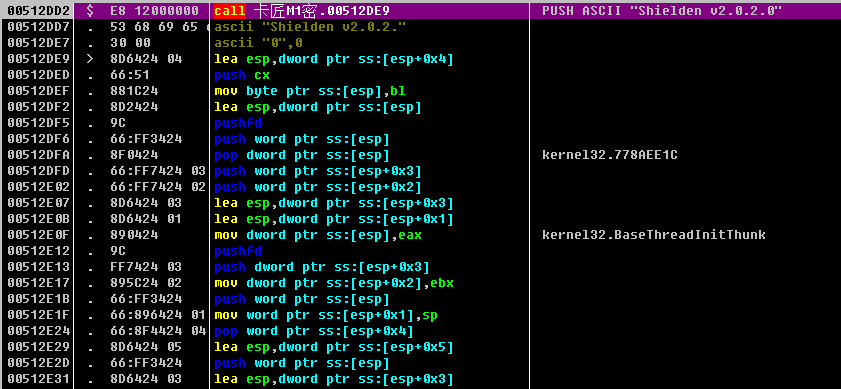
Task: Click the ascii "Shielden v2.0.2." line
Action: [310, 26]
